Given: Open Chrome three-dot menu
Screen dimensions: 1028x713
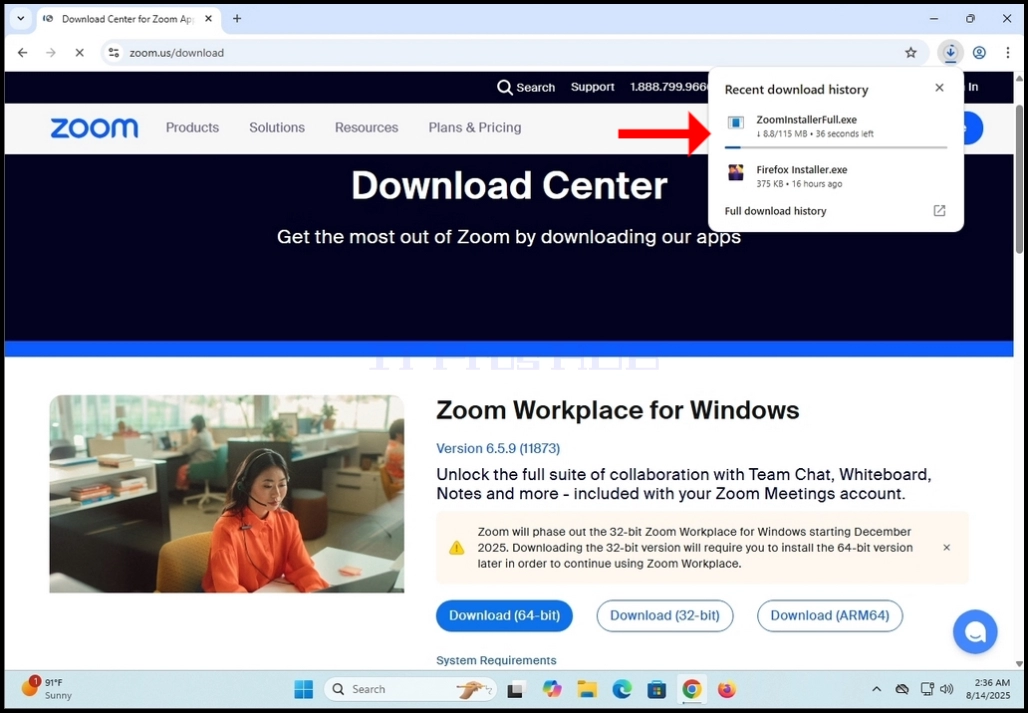Looking at the screenshot, I should (x=1008, y=52).
